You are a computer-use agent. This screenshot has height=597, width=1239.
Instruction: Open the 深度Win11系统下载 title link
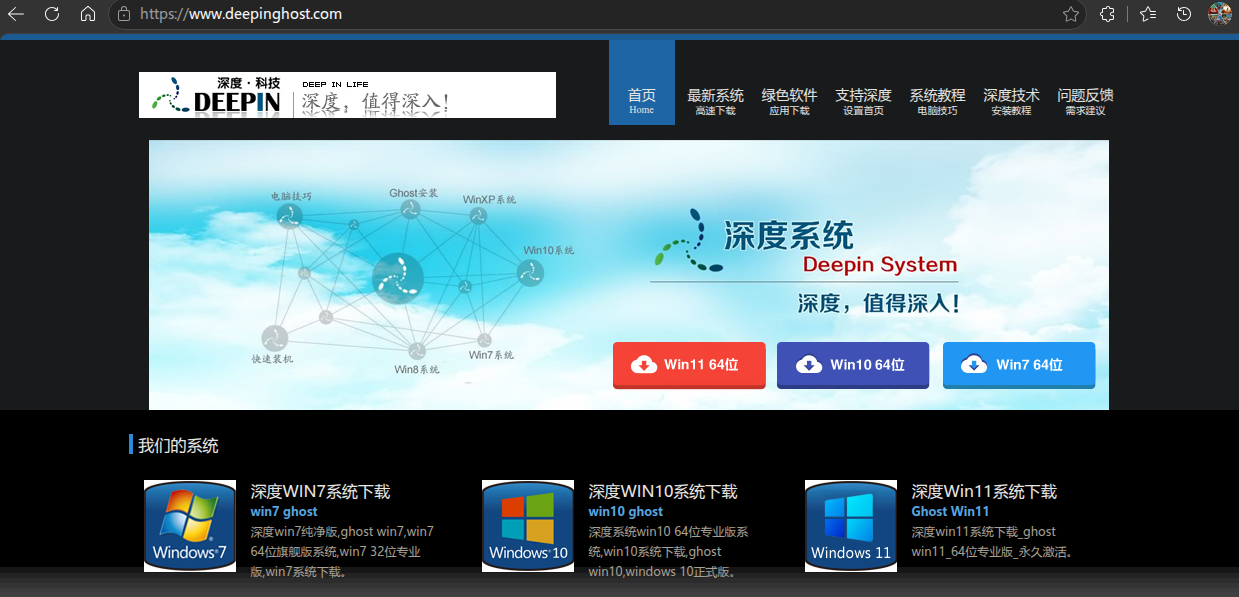click(984, 492)
